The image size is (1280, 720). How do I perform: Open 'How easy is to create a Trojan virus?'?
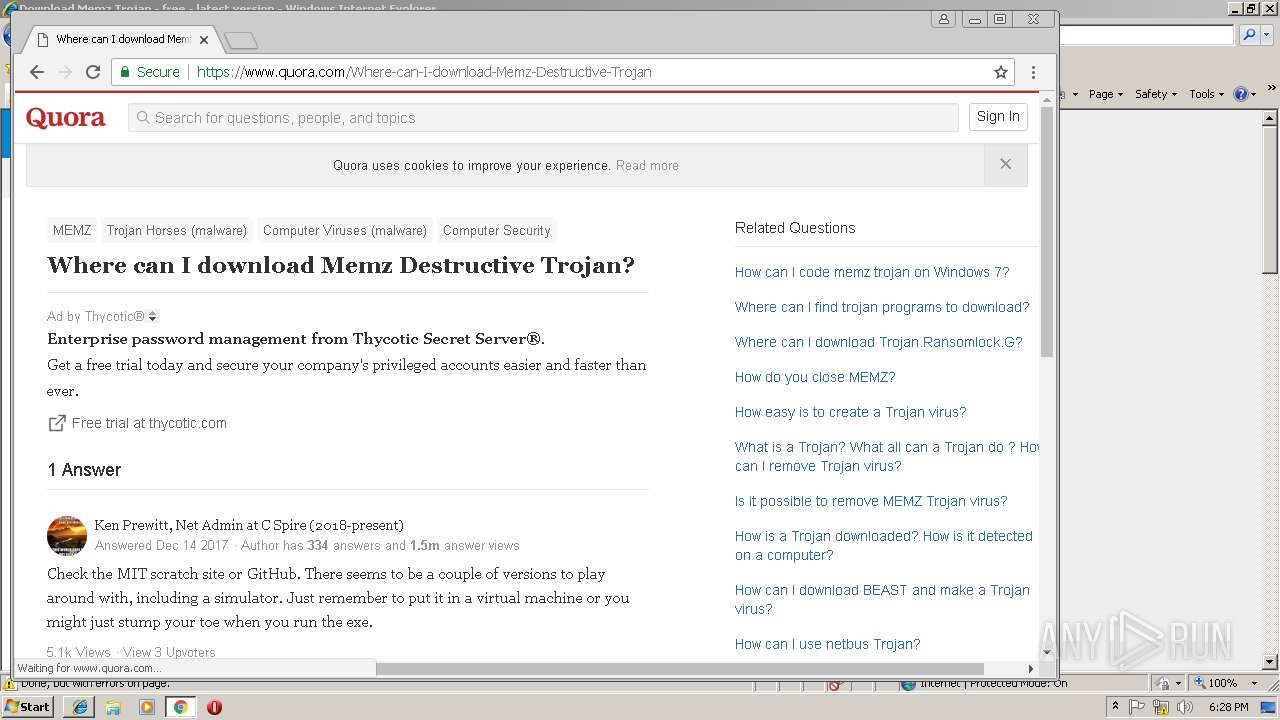pyautogui.click(x=851, y=412)
